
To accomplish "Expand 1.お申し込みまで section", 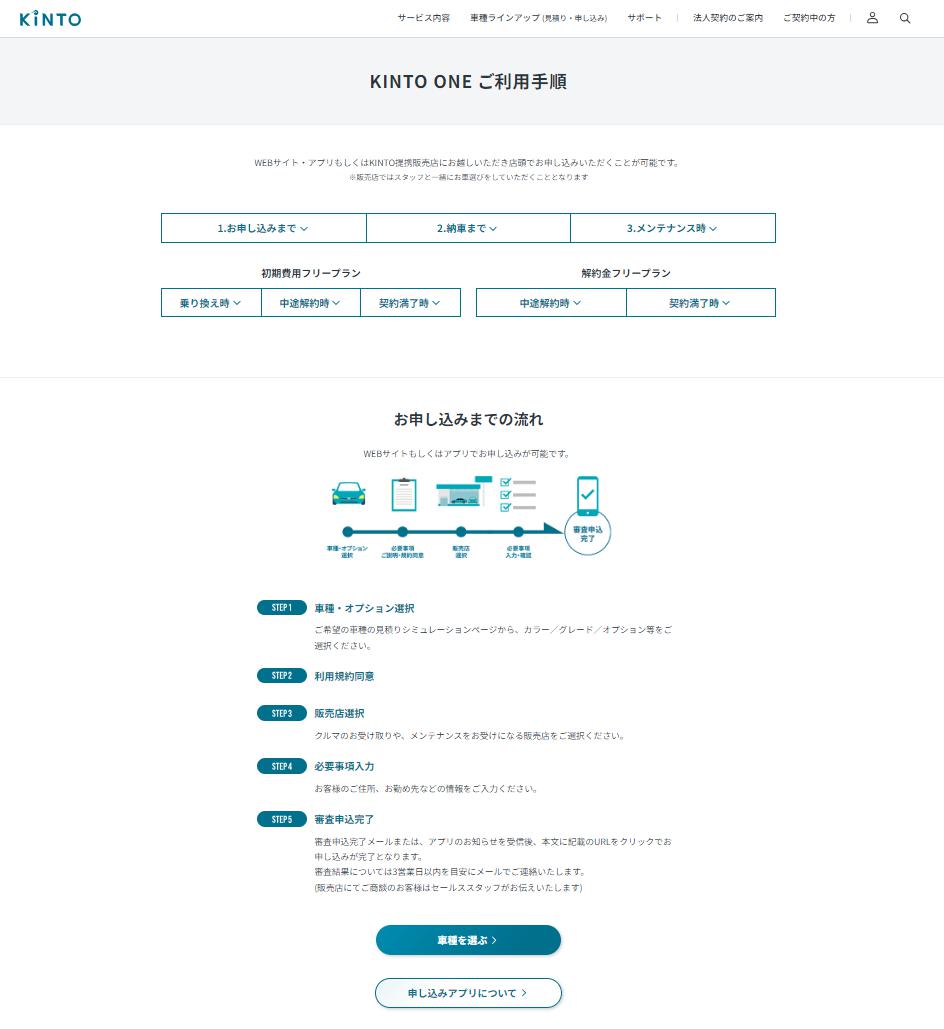I will (263, 228).
